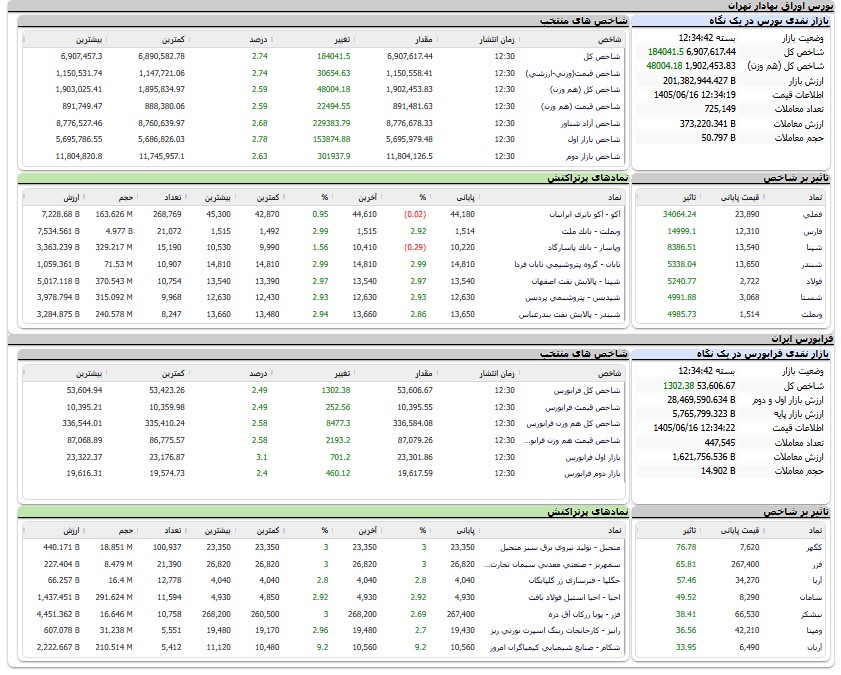This screenshot has height=675, width=841.
Task: Click the بورس اوراق بهادار تهران section title
Action: coord(780,6)
